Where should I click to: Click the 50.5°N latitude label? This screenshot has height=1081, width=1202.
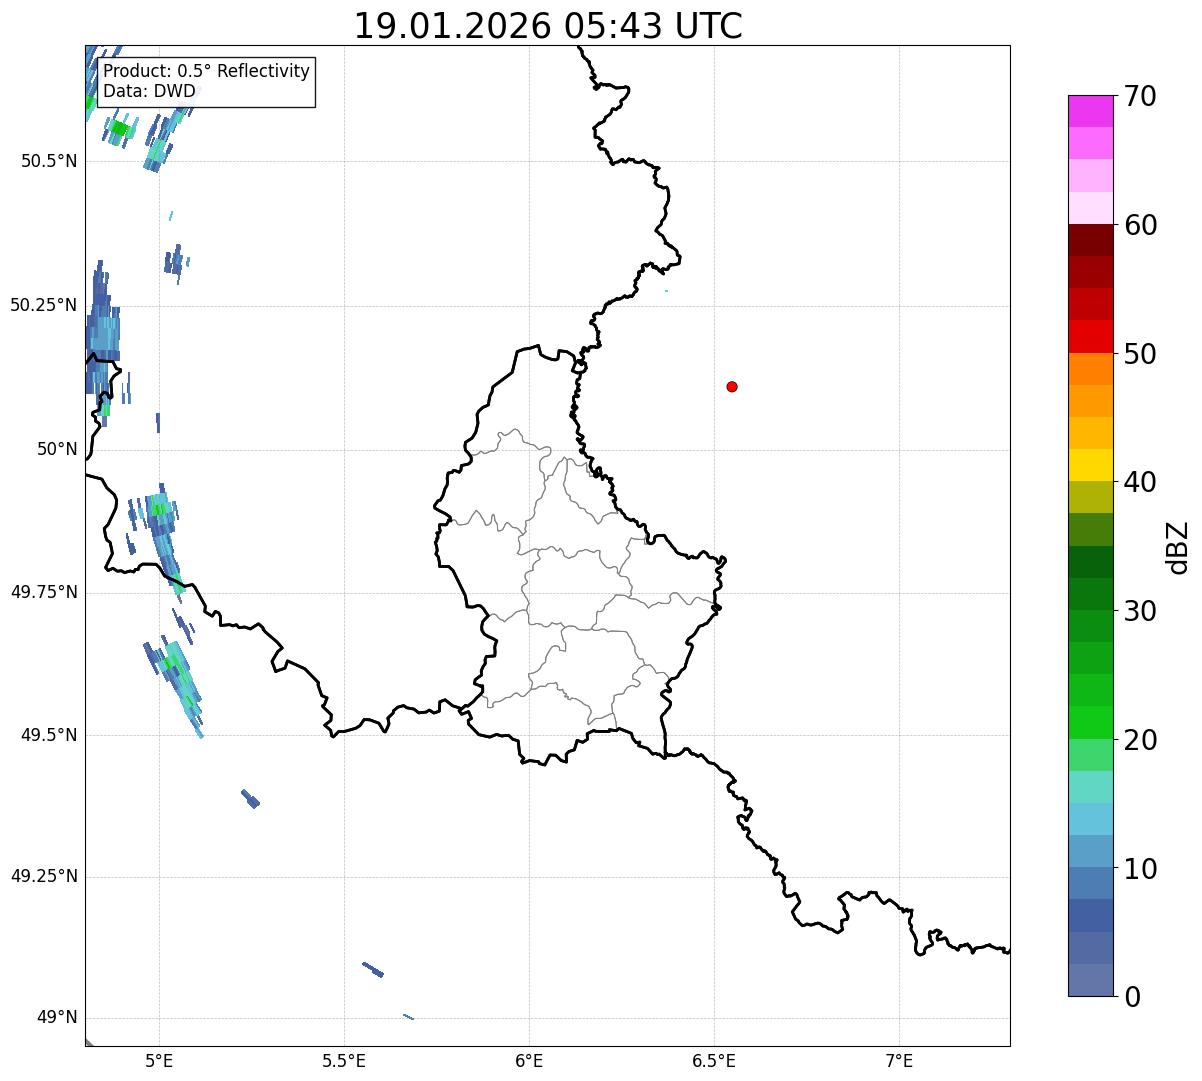coord(49,161)
